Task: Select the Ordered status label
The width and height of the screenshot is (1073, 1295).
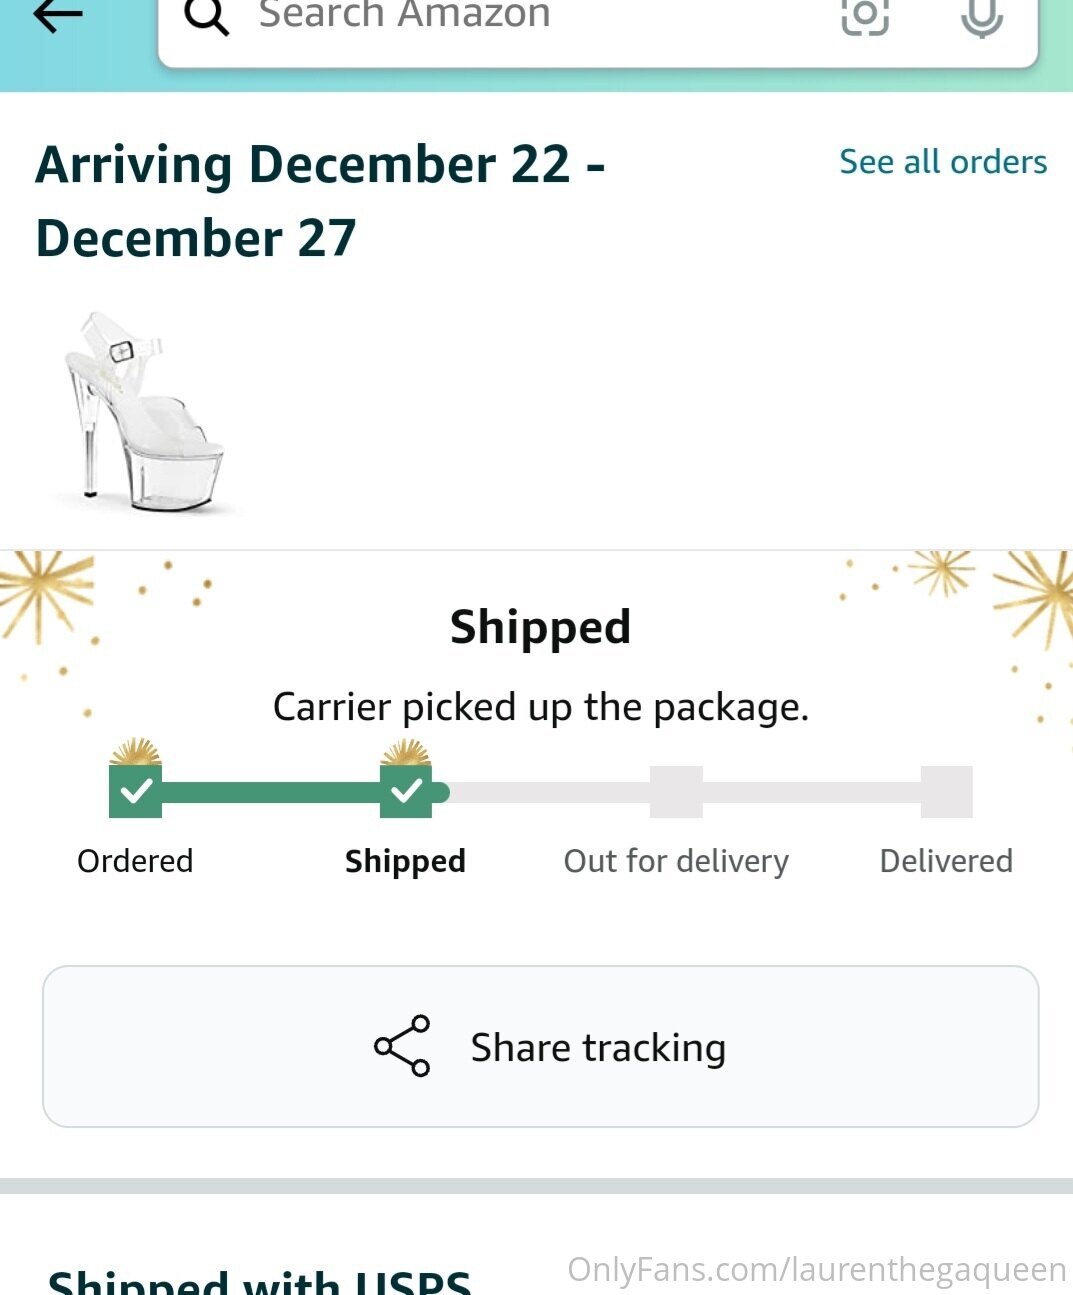Action: 135,861
